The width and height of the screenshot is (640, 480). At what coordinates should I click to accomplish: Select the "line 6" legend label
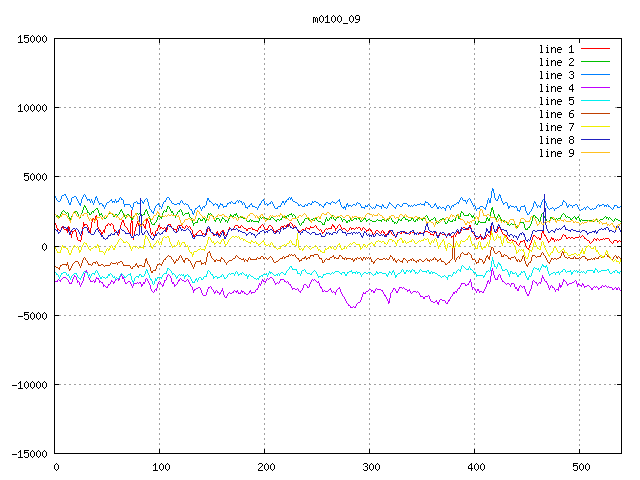click(556, 114)
